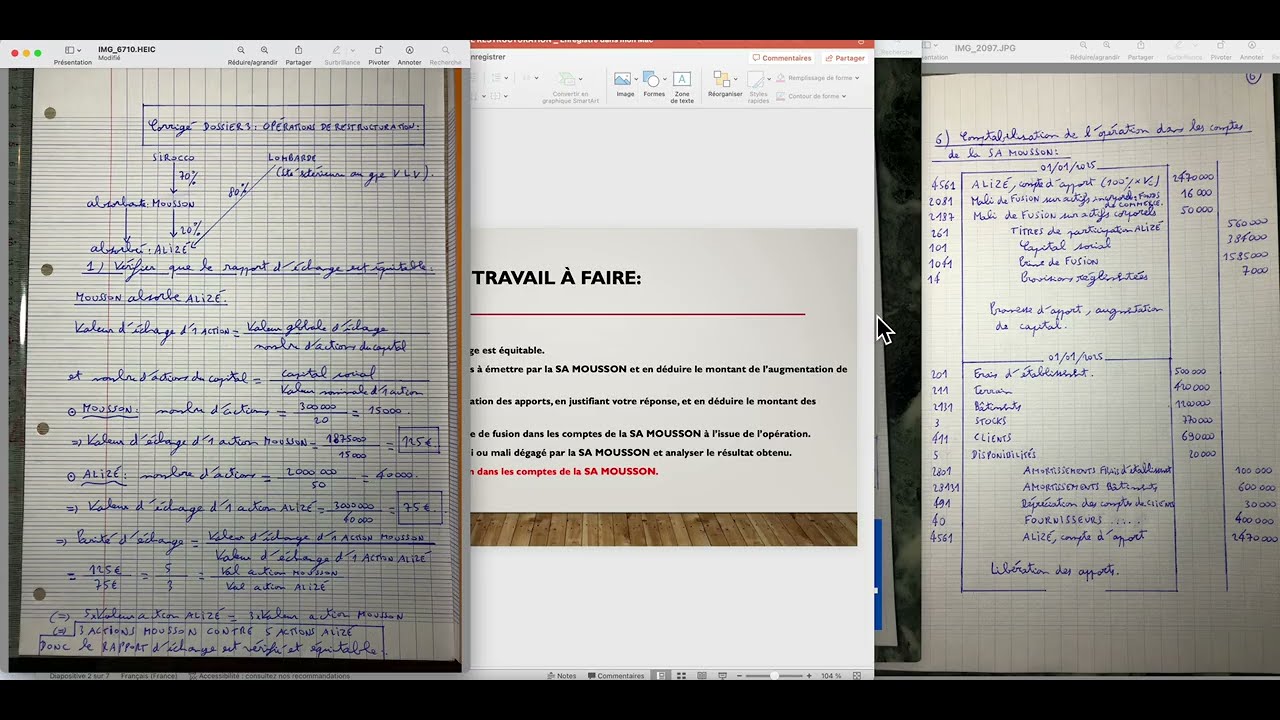This screenshot has height=720, width=1280.
Task: Fit slide to window icon in status bar
Action: tap(856, 676)
